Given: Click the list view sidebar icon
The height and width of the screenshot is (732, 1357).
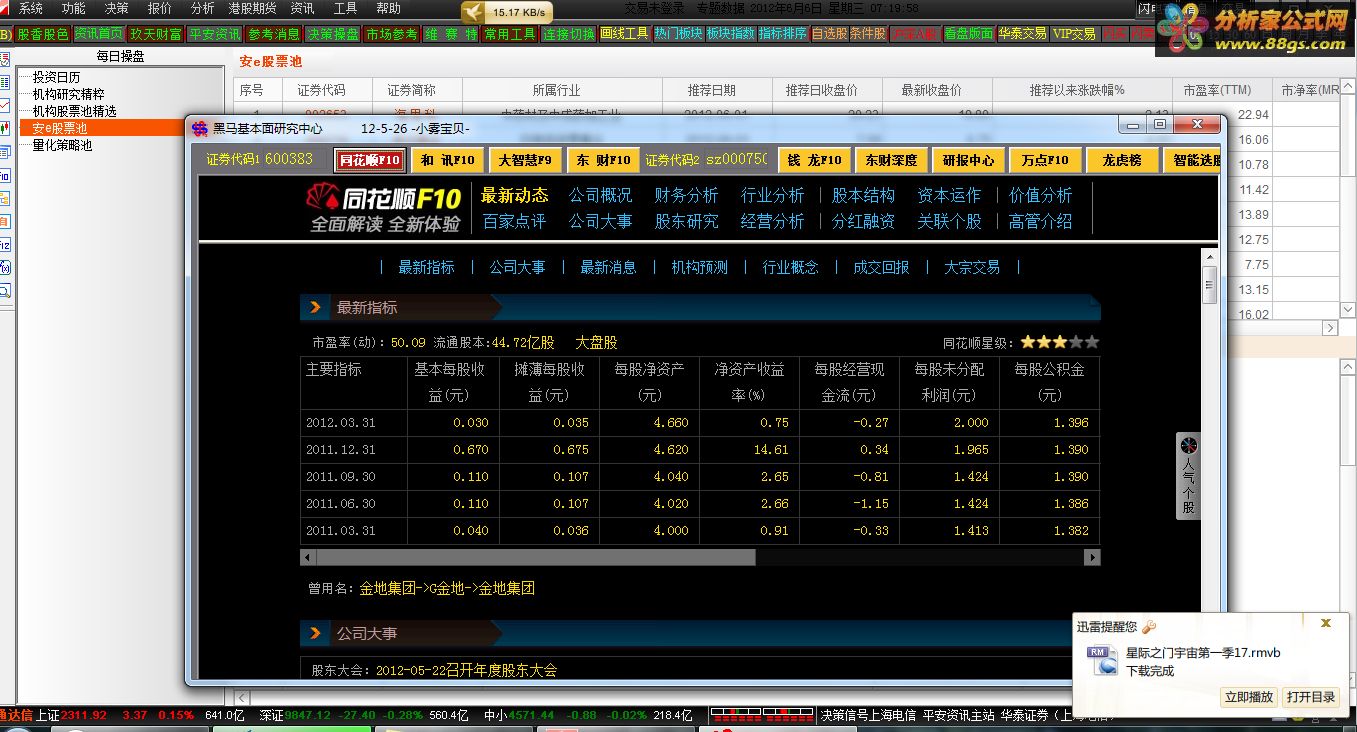Looking at the screenshot, I should pos(4,81).
